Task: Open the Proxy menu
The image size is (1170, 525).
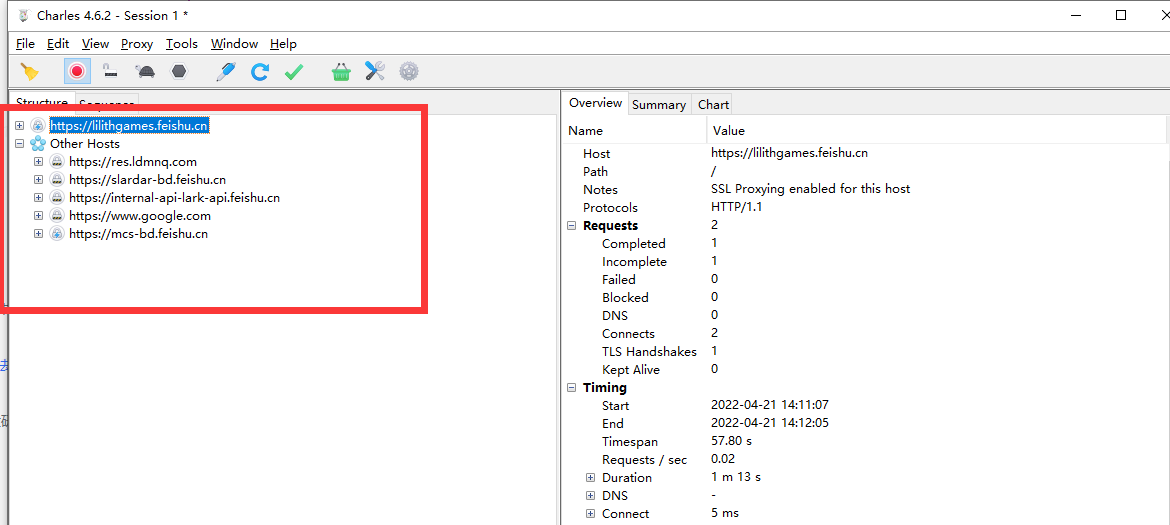Action: point(137,44)
